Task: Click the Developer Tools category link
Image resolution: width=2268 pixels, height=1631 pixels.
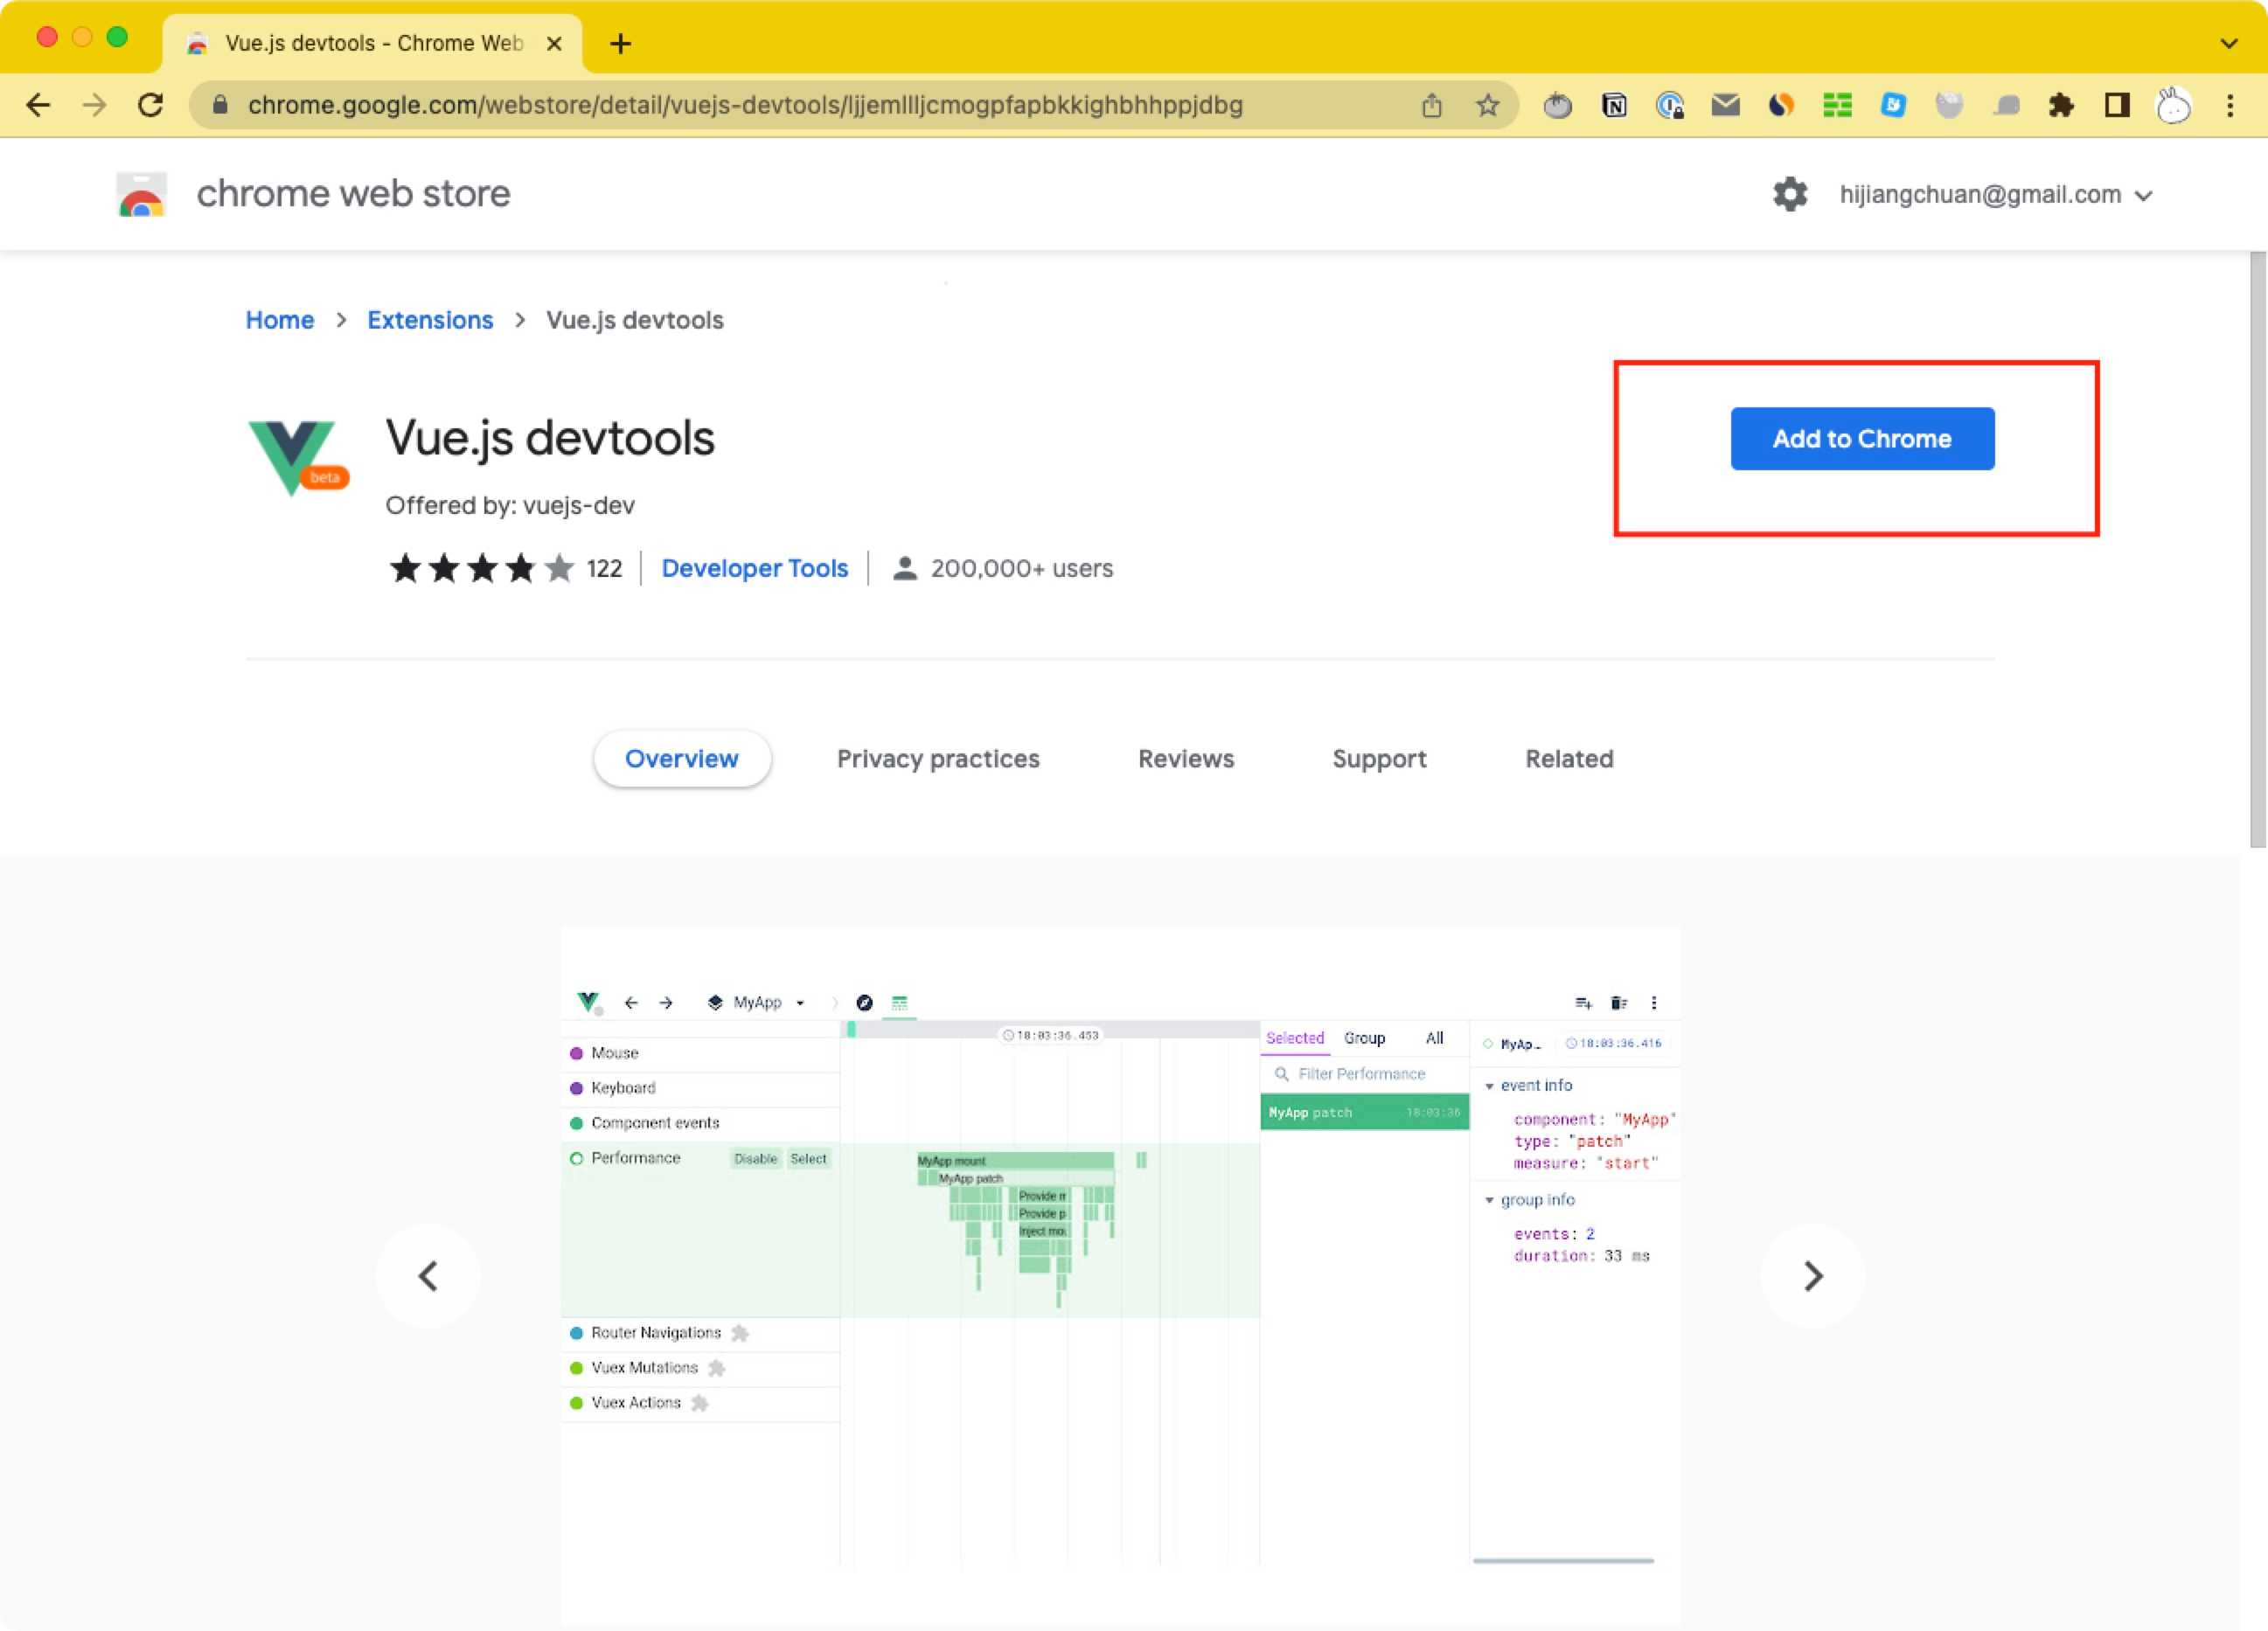Action: coord(755,566)
